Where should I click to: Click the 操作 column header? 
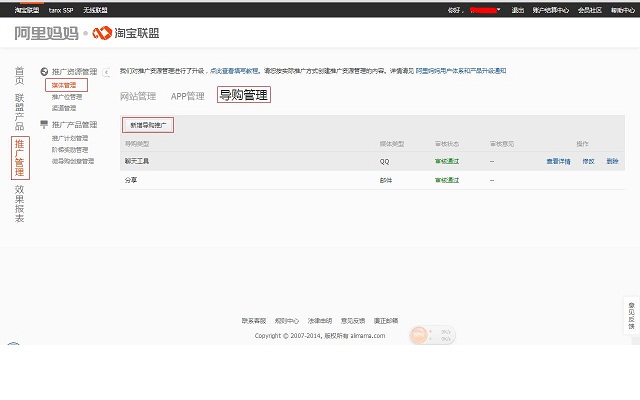pos(582,144)
